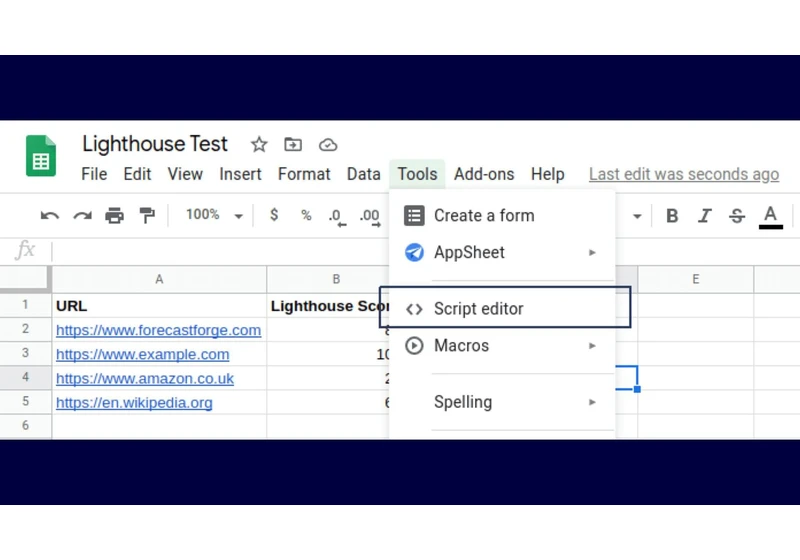Open the forecastforge.com link

click(158, 330)
